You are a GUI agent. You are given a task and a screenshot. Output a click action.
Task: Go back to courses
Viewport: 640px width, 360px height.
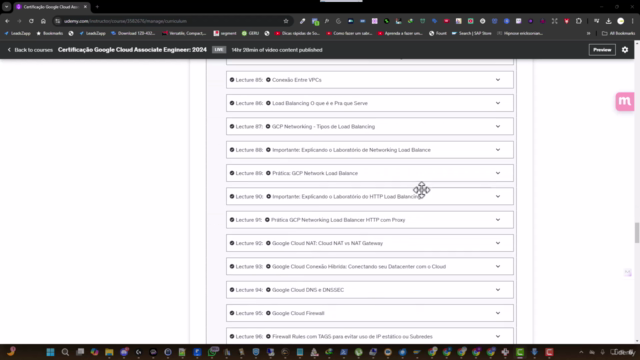pyautogui.click(x=30, y=50)
